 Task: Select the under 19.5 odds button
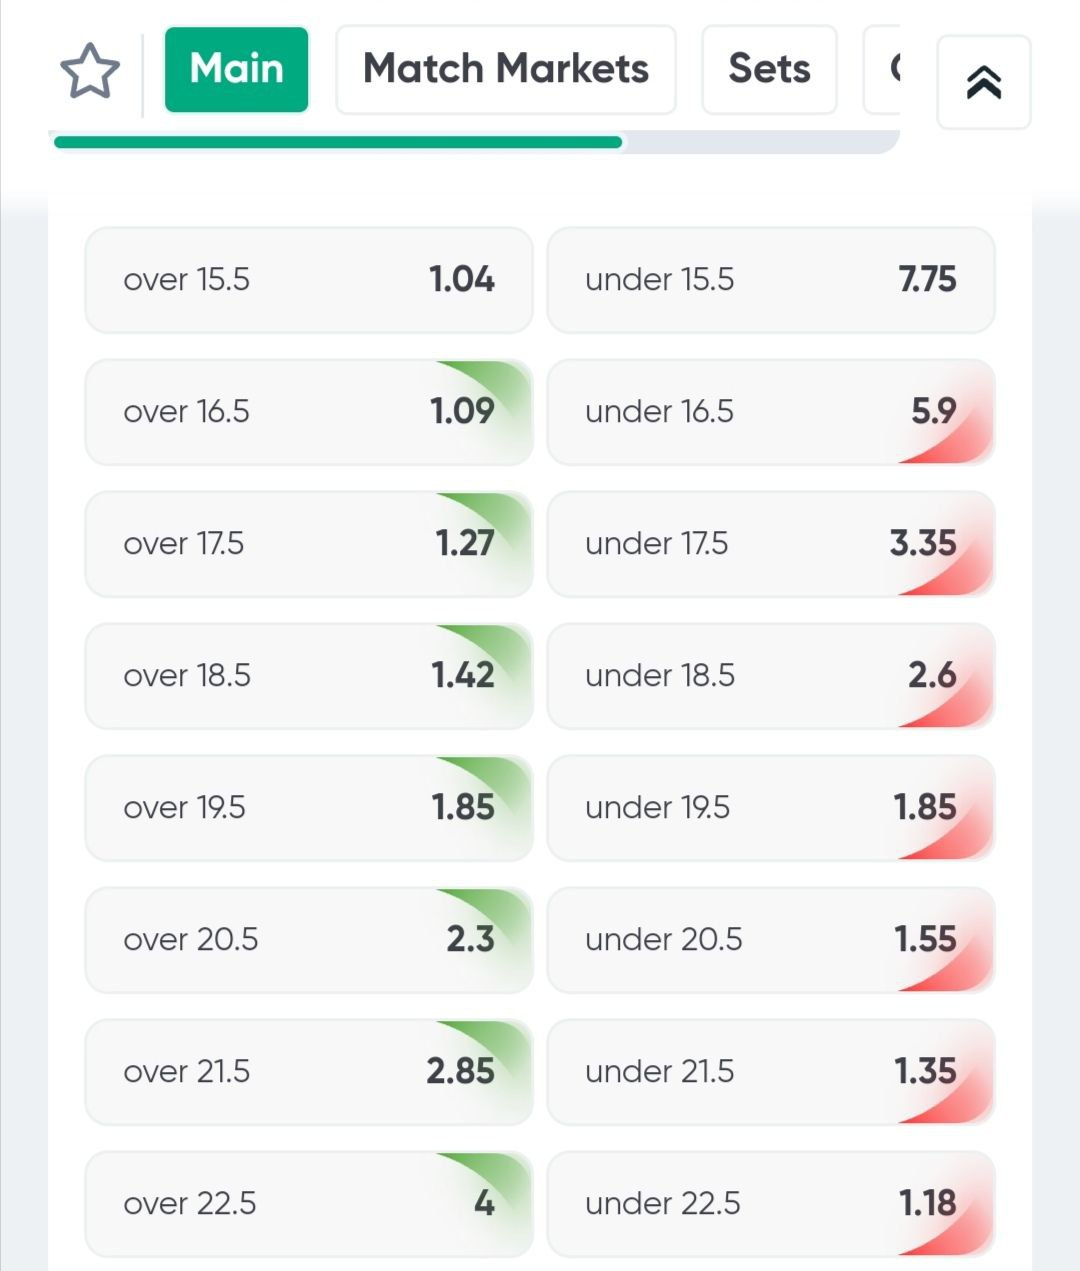coord(771,808)
